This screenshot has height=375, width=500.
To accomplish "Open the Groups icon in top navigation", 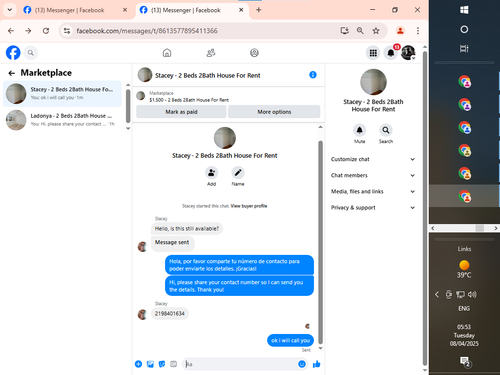I will pos(254,53).
